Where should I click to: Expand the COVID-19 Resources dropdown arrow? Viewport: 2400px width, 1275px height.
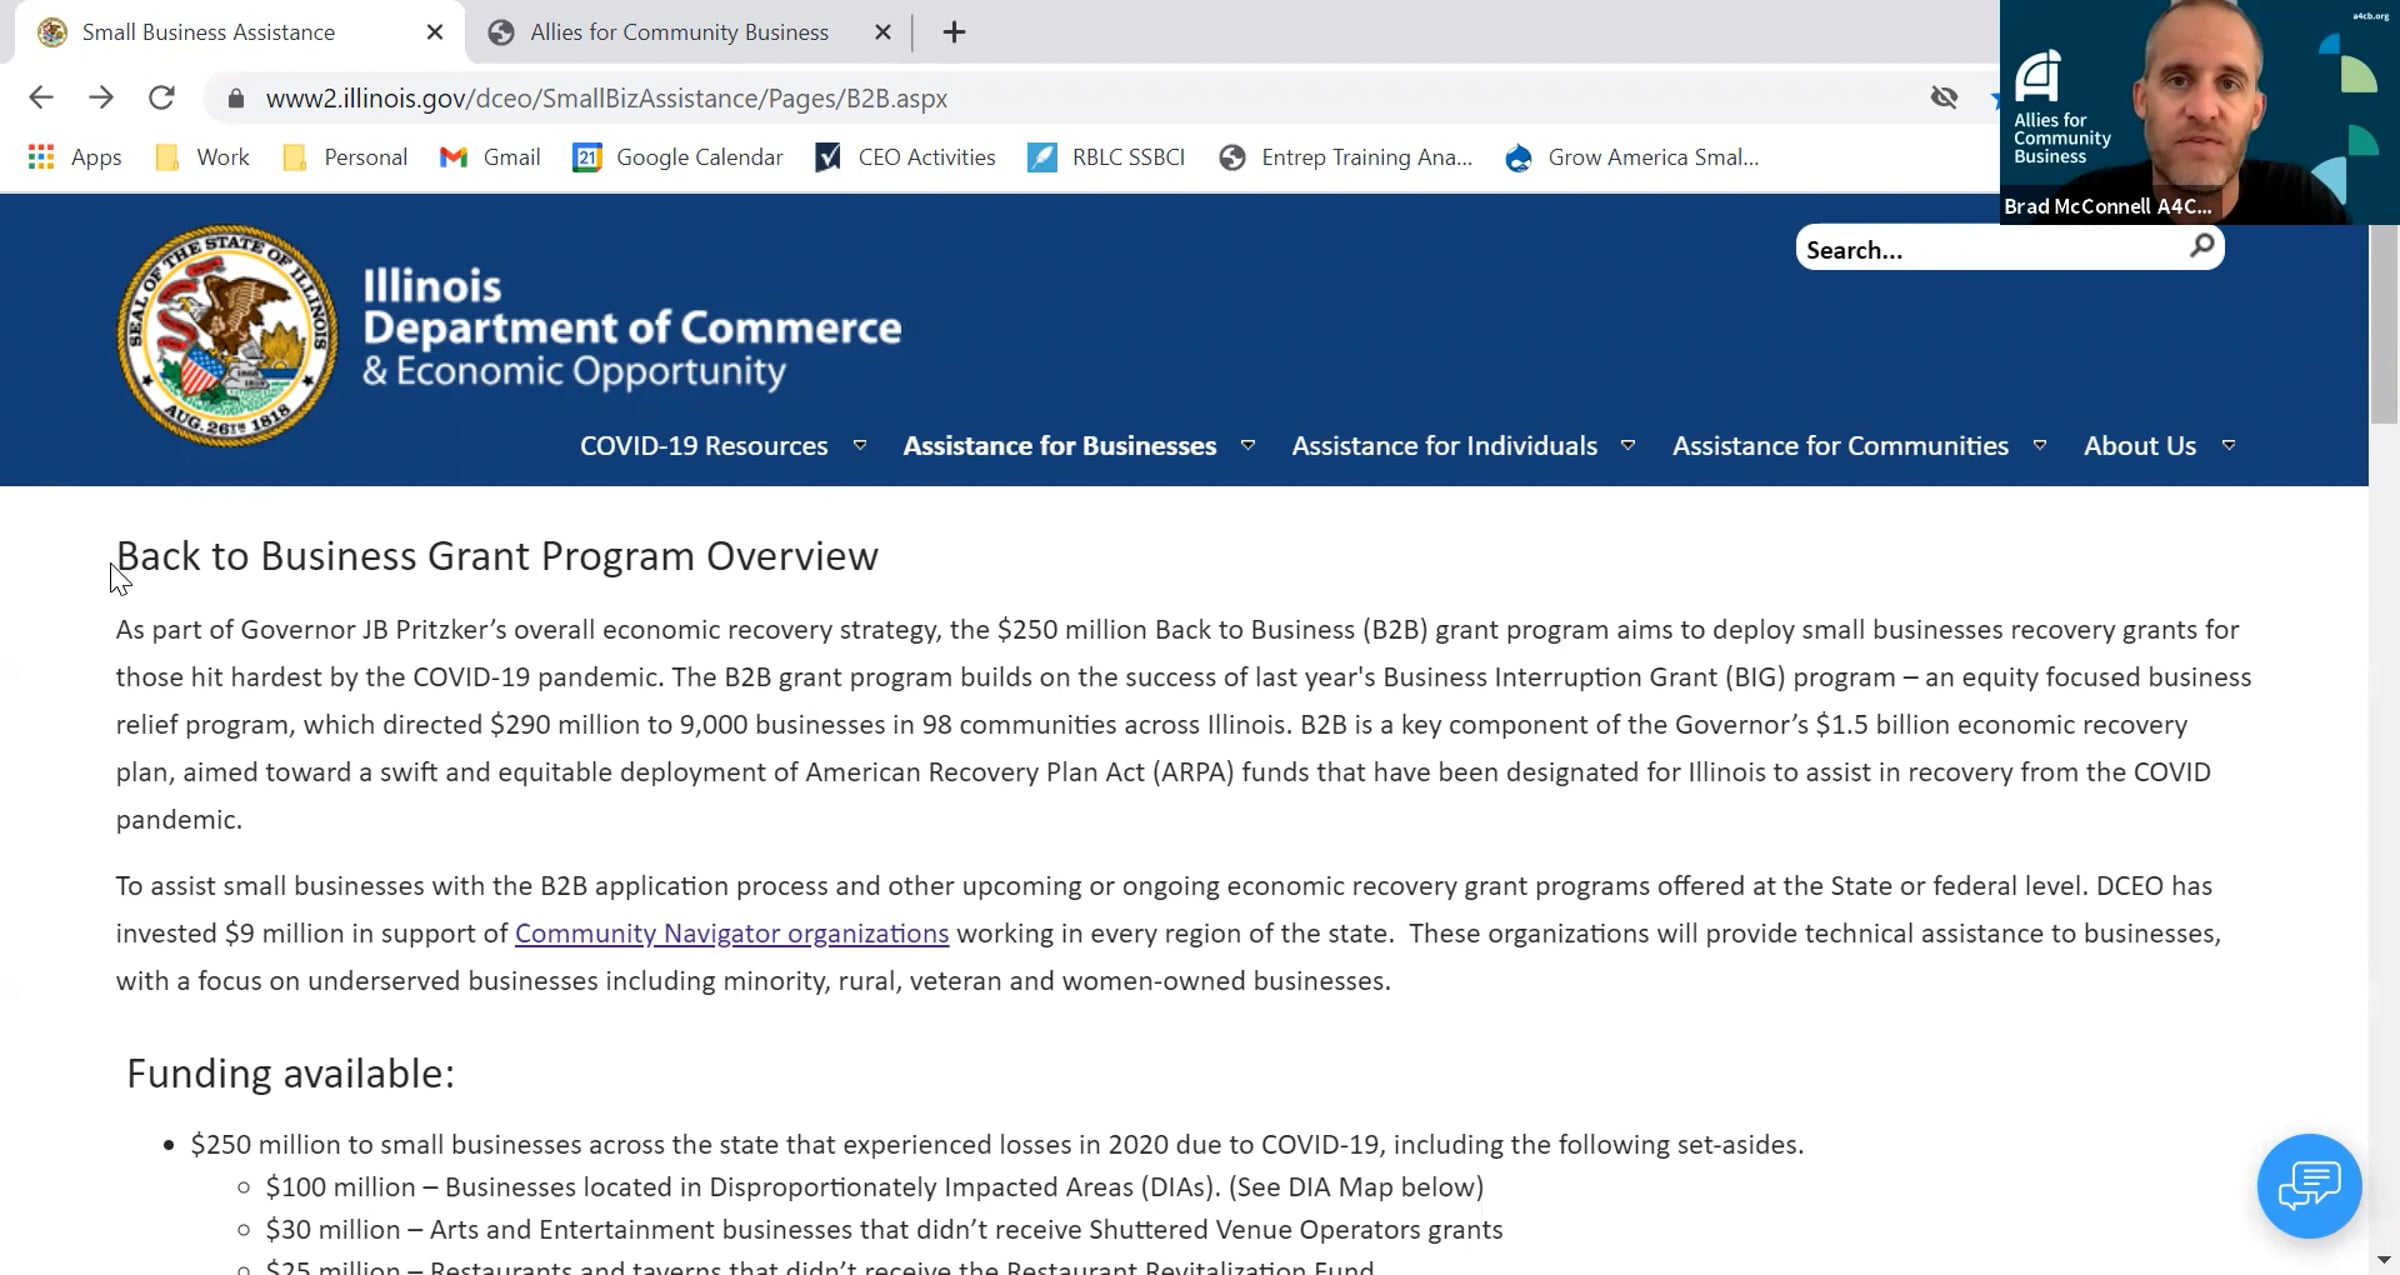click(x=859, y=446)
